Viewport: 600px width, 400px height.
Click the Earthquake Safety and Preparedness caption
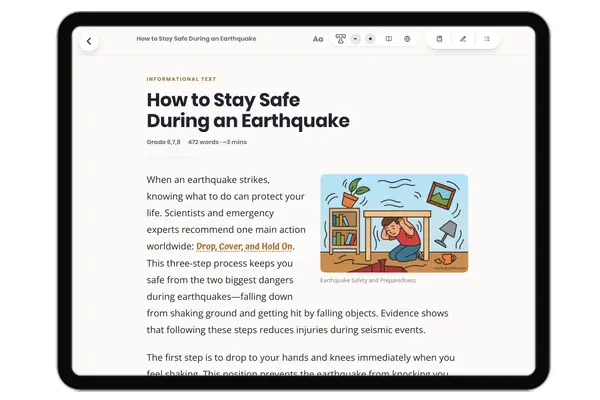(368, 280)
